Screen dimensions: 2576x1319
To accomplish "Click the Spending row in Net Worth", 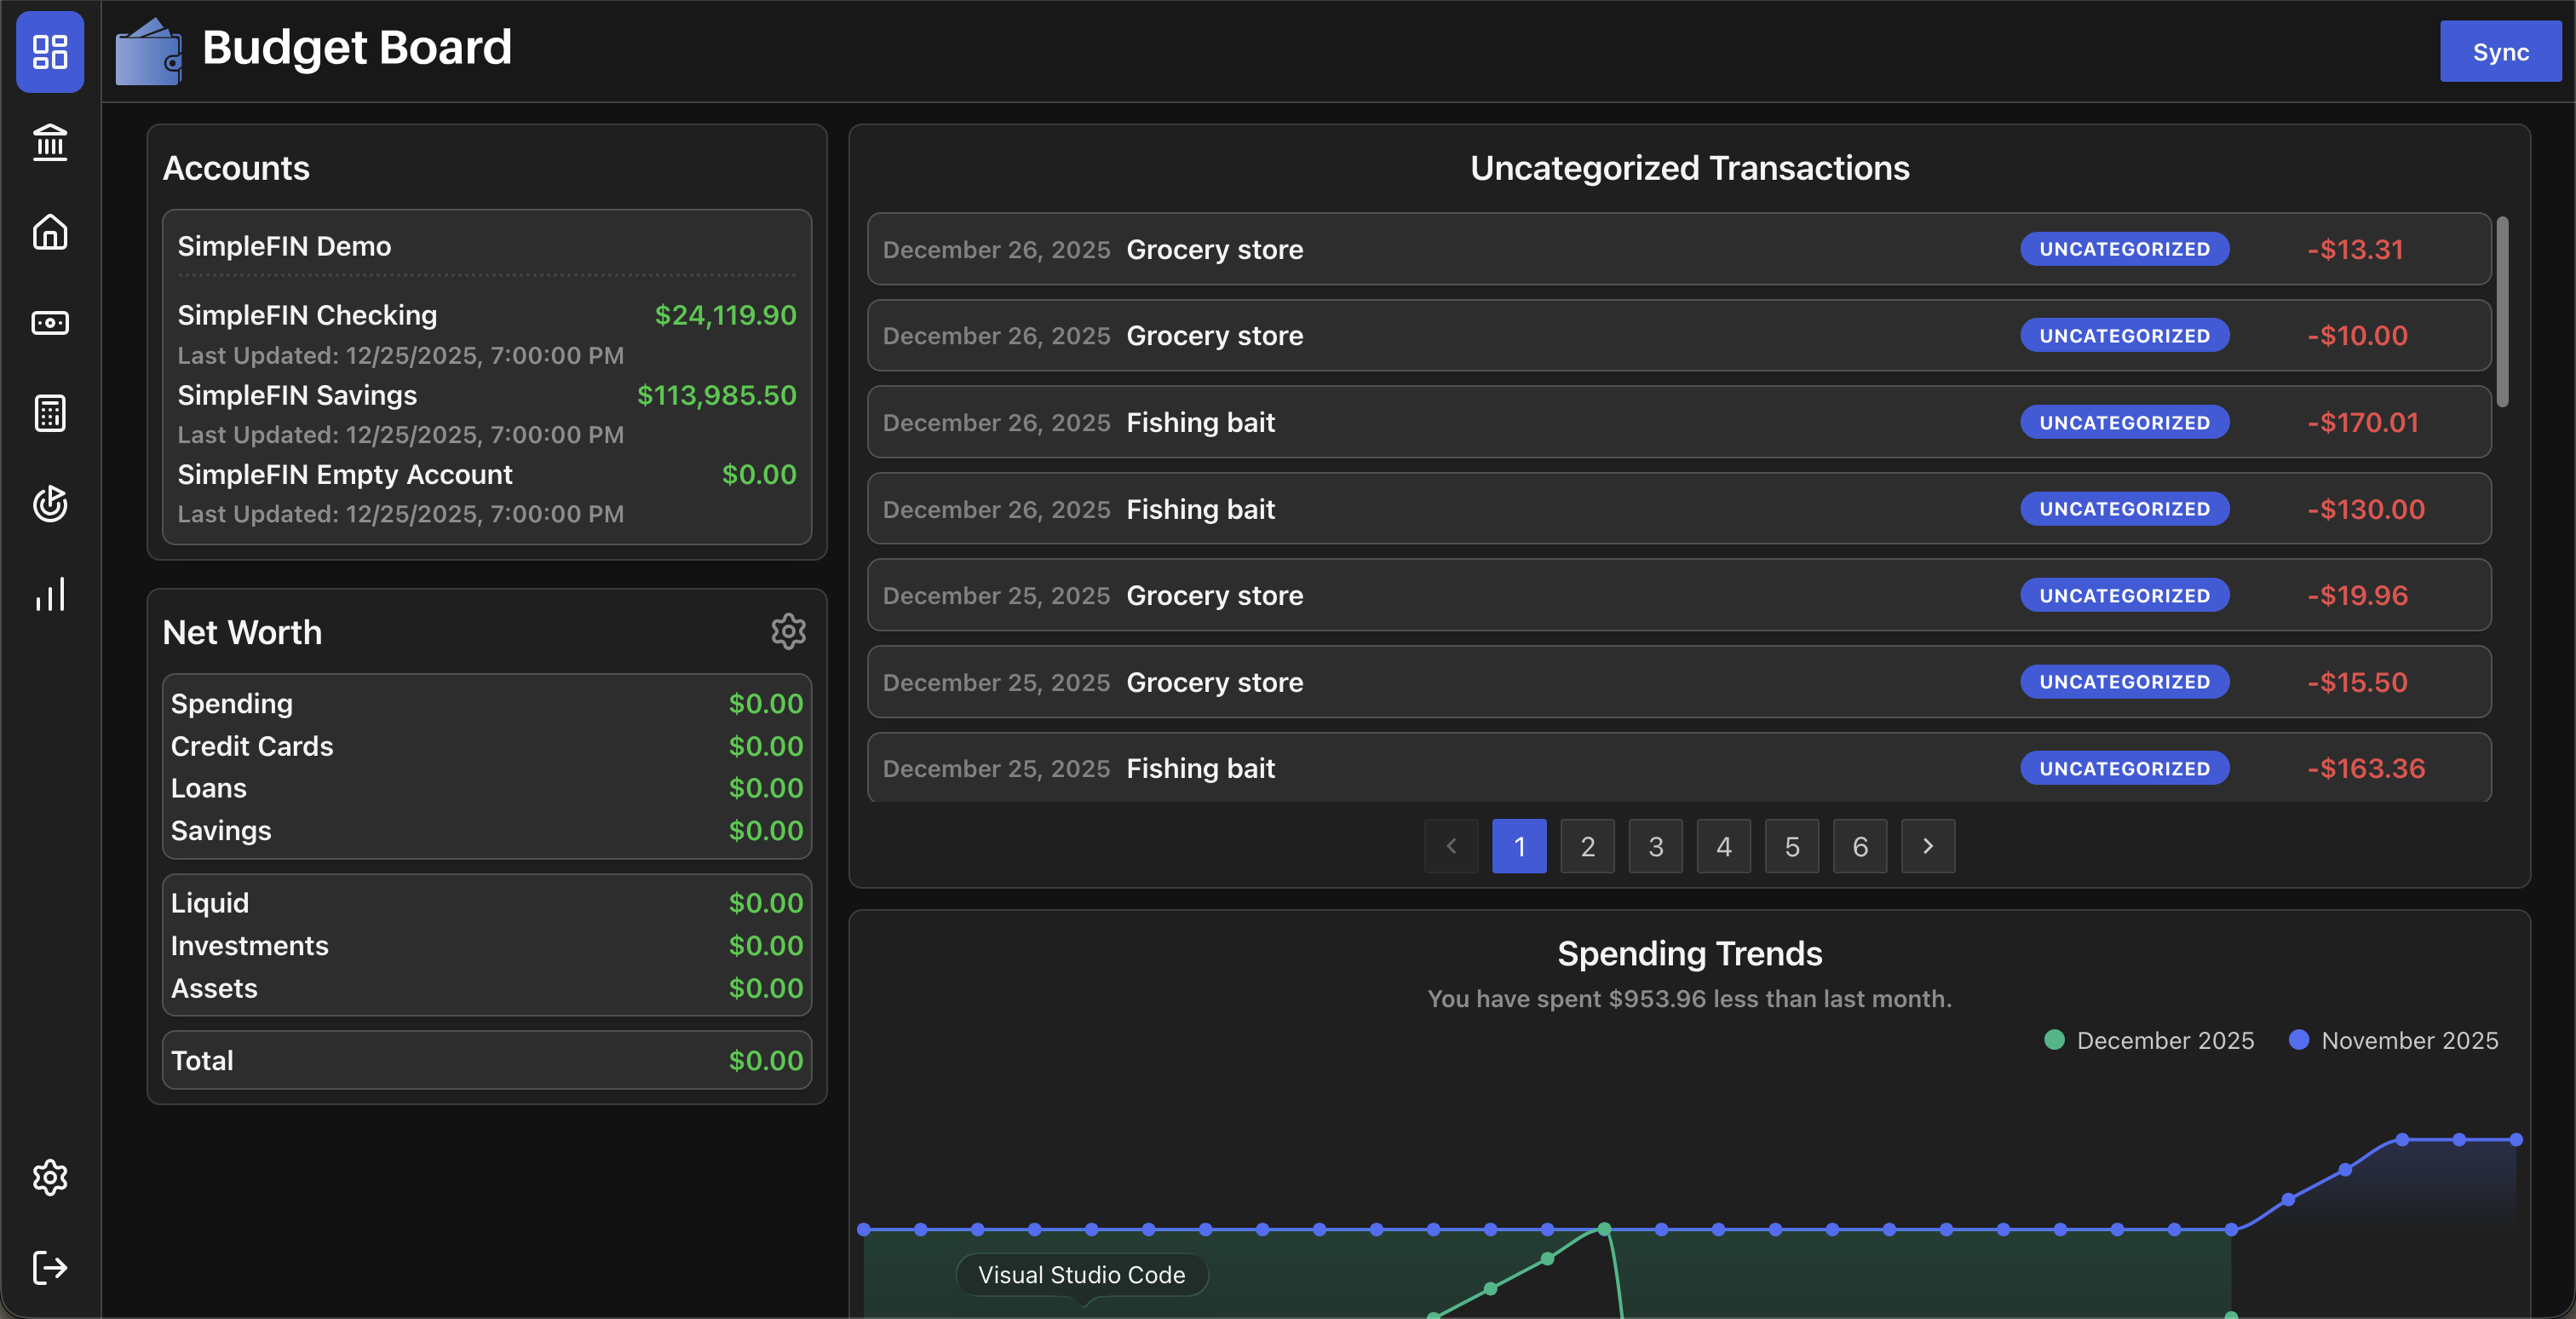I will (x=487, y=703).
